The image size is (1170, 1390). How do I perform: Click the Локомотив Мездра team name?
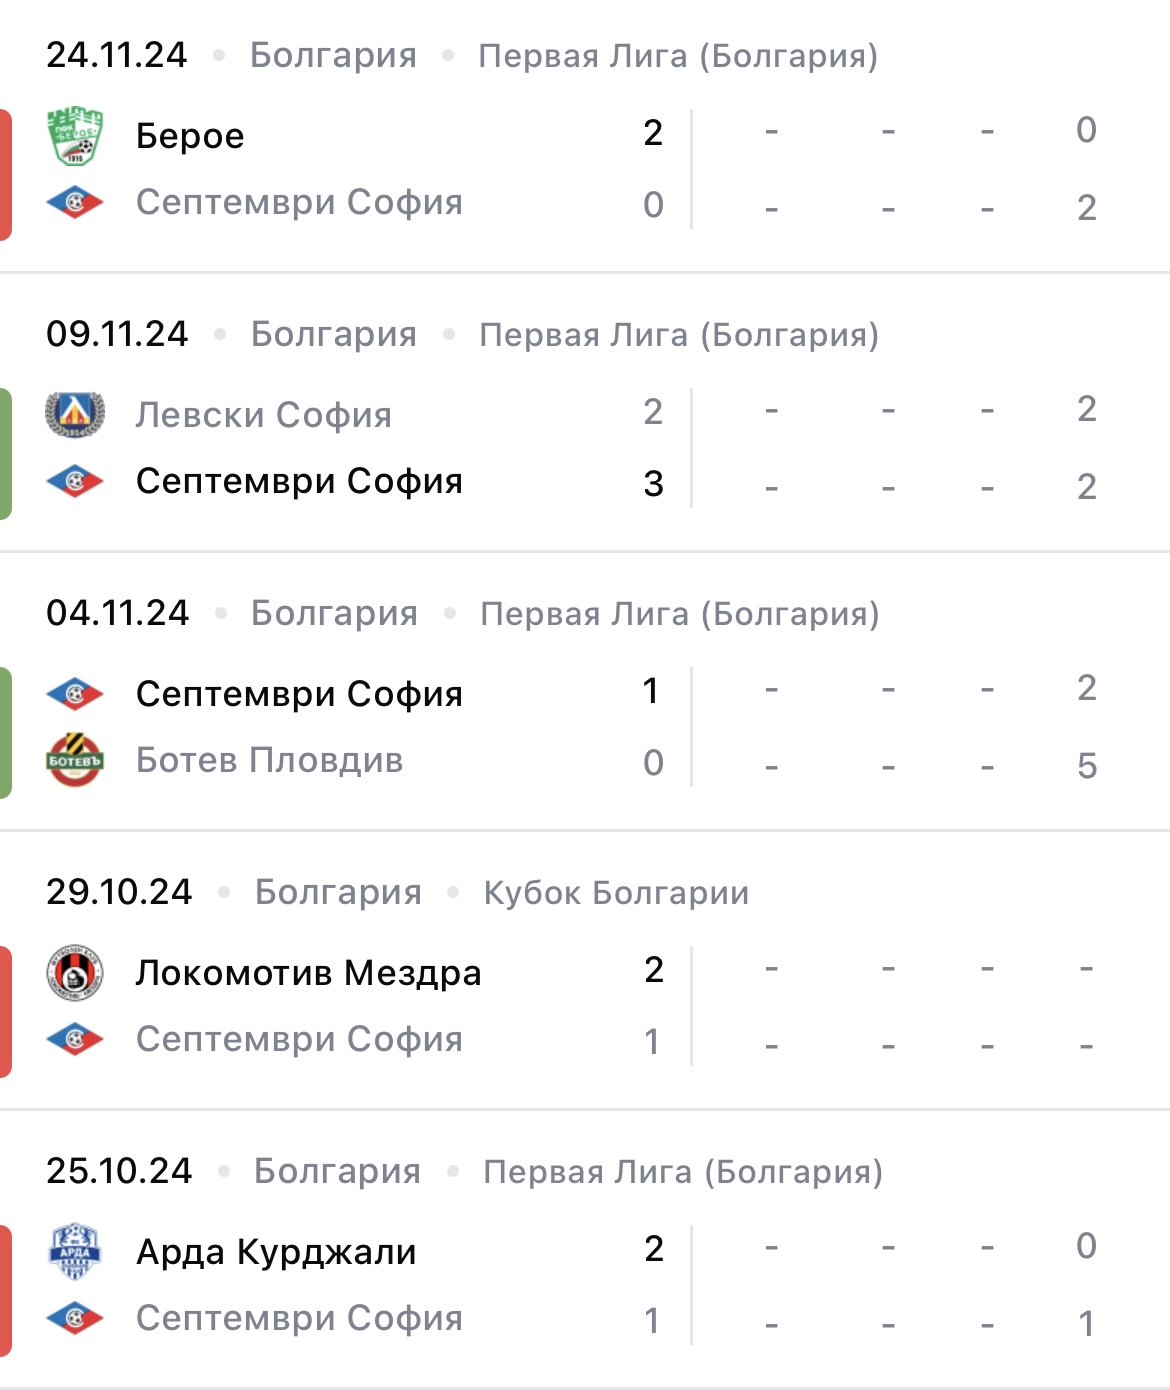pos(309,972)
